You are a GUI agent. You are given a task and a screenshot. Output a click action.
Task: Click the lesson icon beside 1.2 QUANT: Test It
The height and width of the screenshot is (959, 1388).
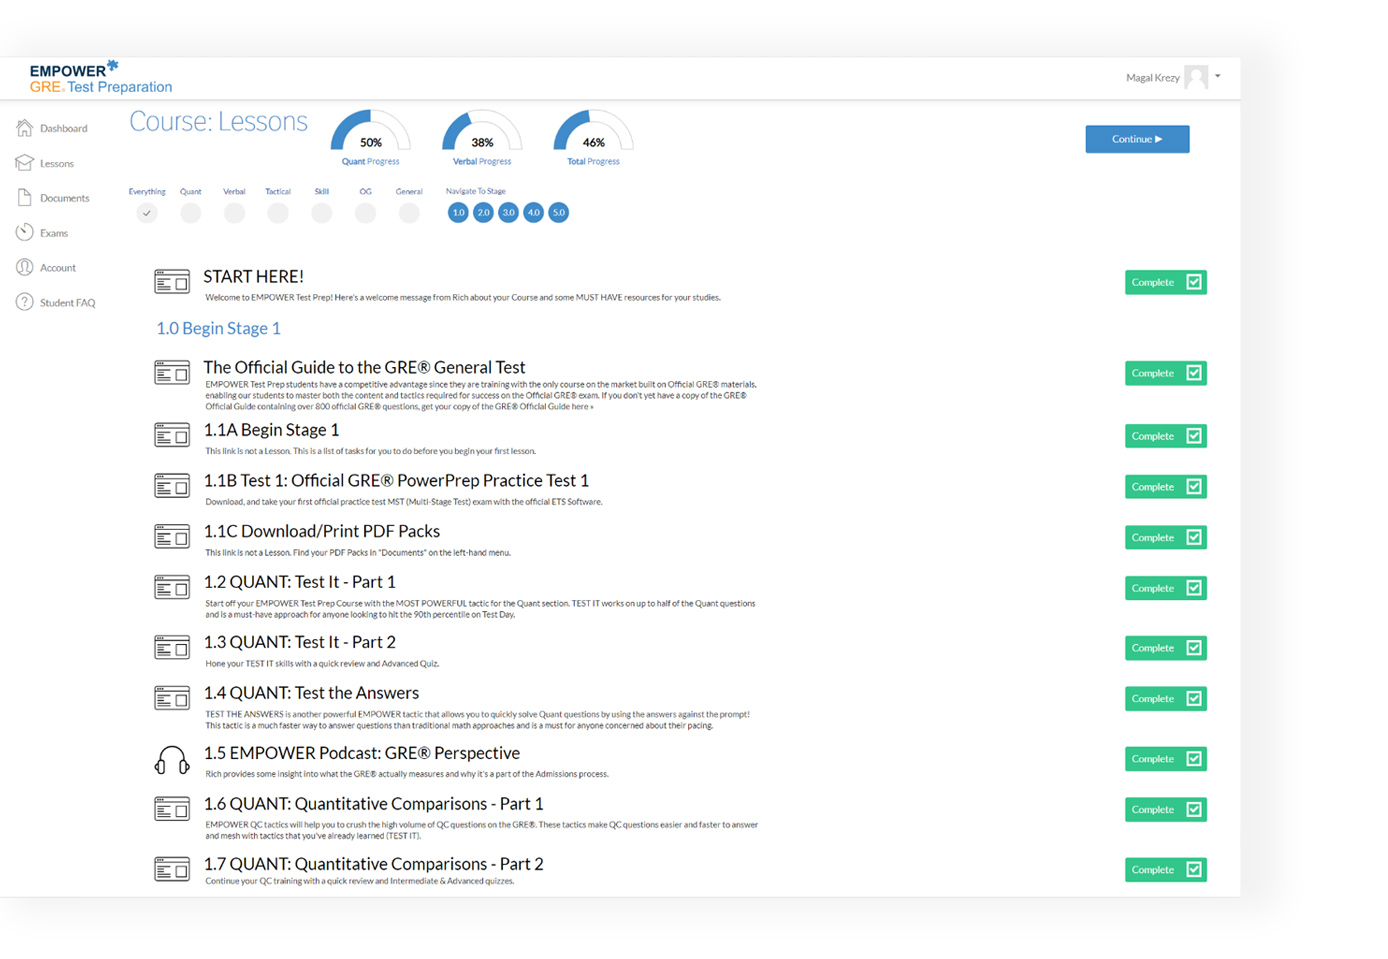172,588
